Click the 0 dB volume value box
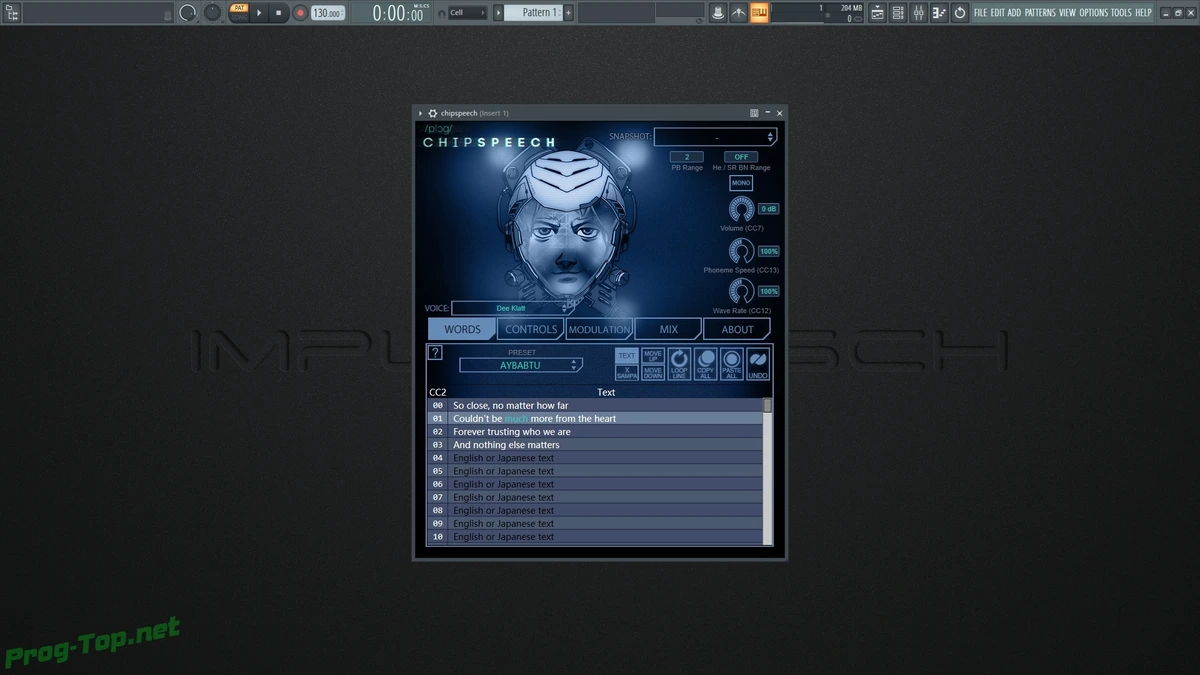 tap(768, 209)
